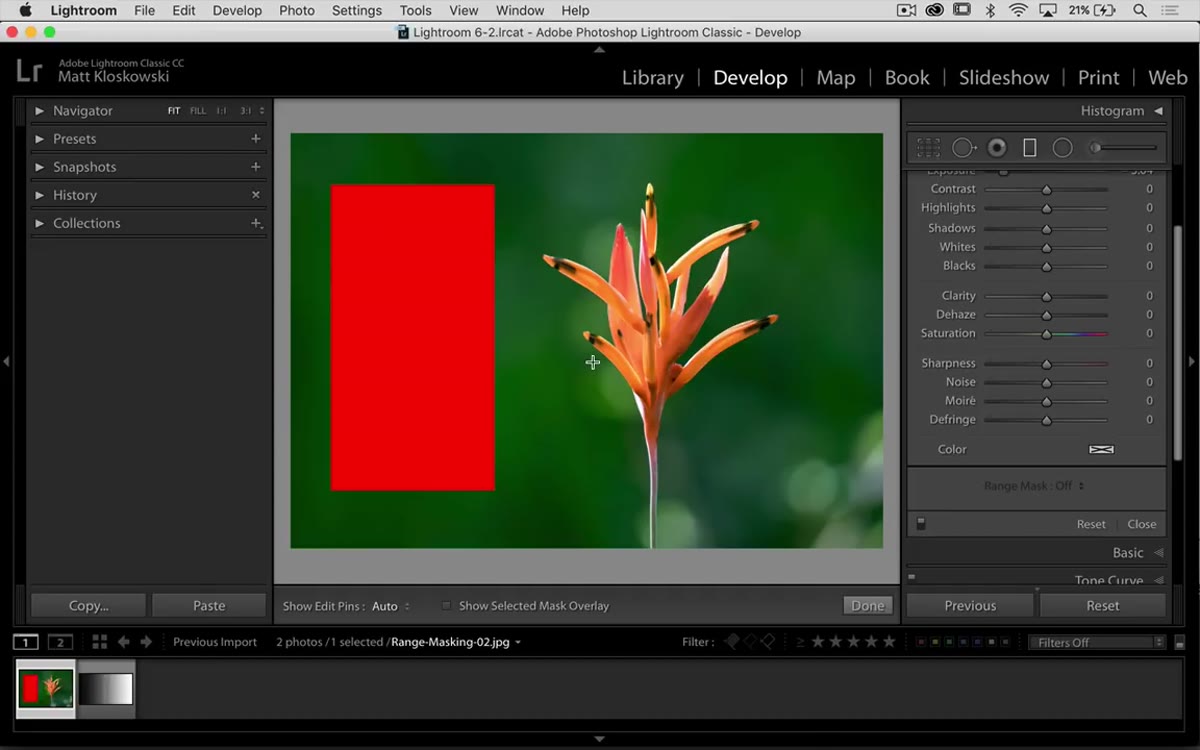Expand the Presets panel
Image resolution: width=1200 pixels, height=750 pixels.
tap(40, 139)
